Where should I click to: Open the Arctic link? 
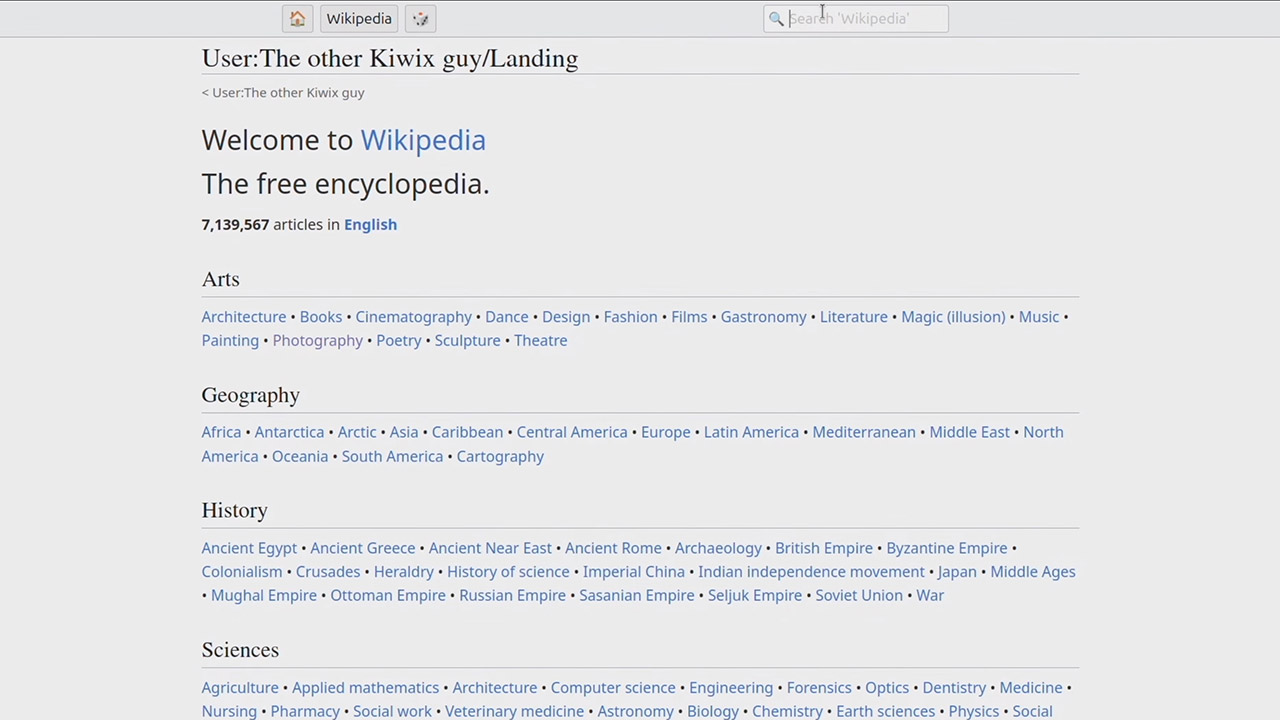[357, 432]
